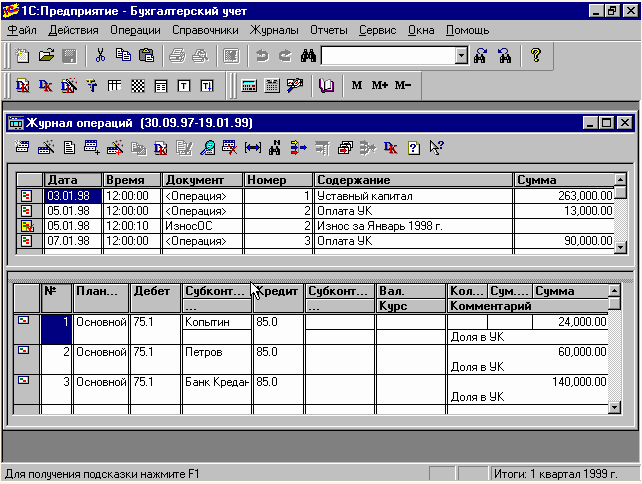
Task: Click the Cut scissors icon
Action: pyautogui.click(x=100, y=56)
